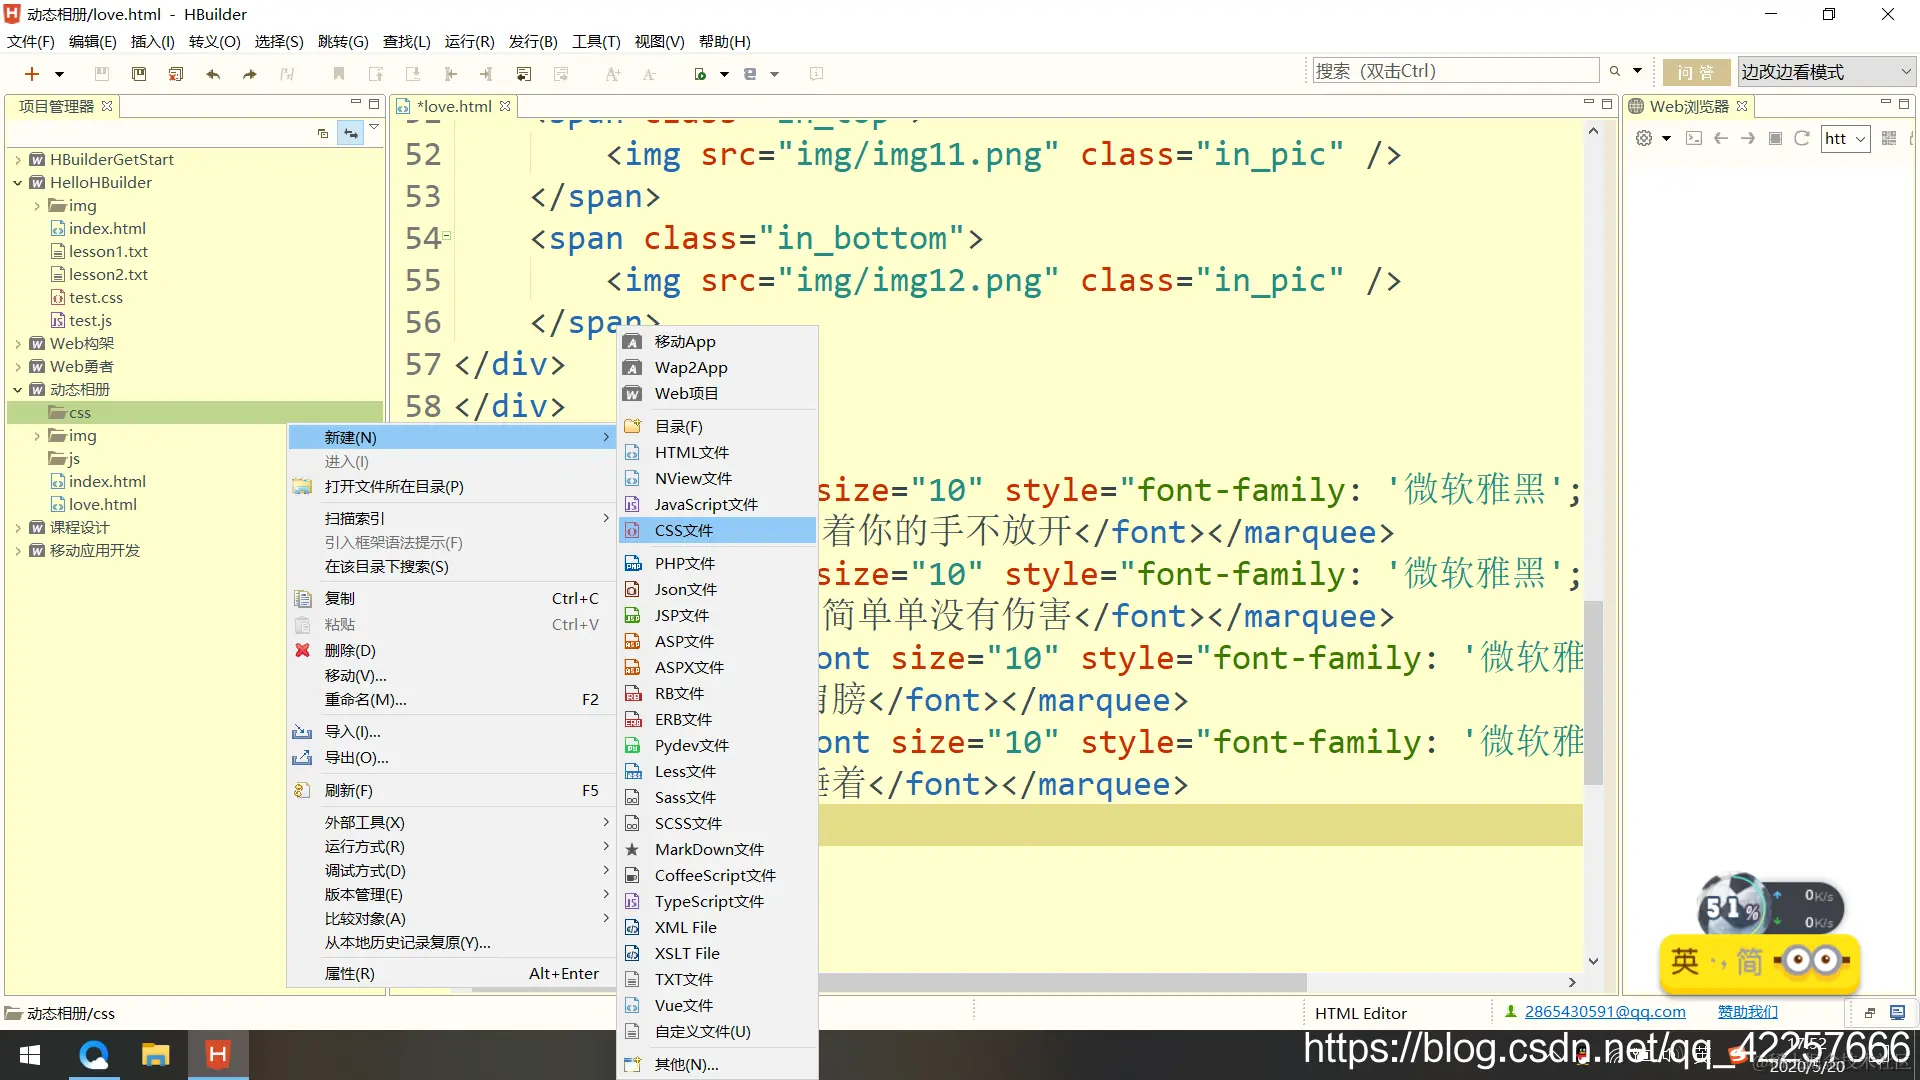The width and height of the screenshot is (1920, 1080).
Task: Collapse the 动态相册 project tree
Action: (18, 390)
